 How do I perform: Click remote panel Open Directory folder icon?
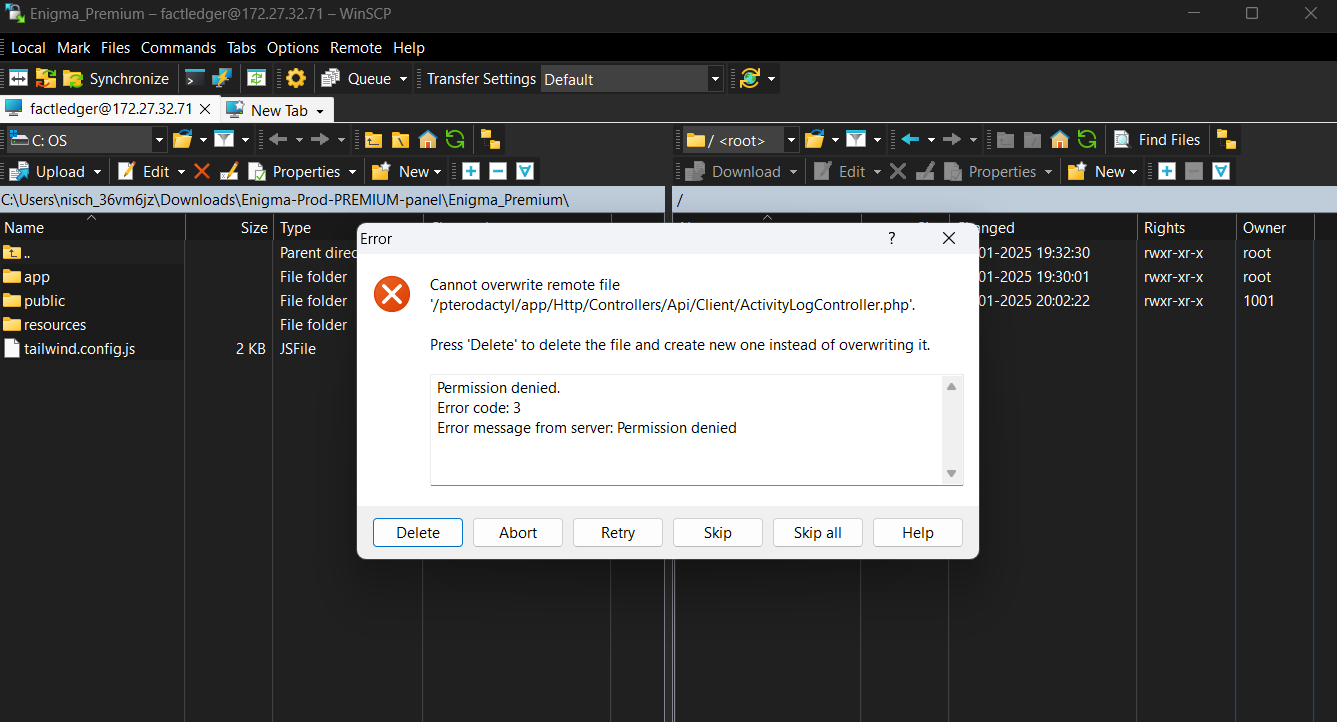pyautogui.click(x=815, y=140)
